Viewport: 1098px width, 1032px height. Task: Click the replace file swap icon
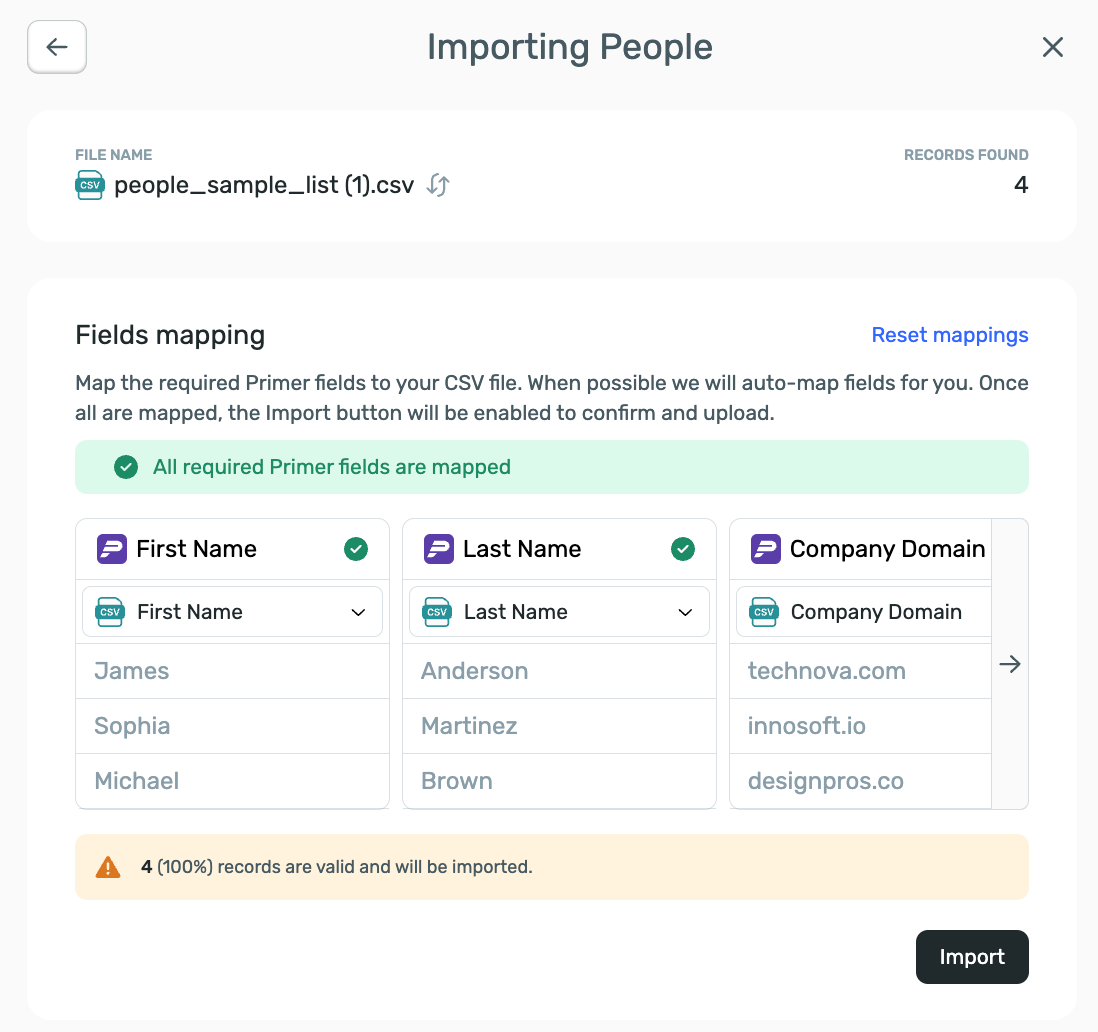point(438,185)
